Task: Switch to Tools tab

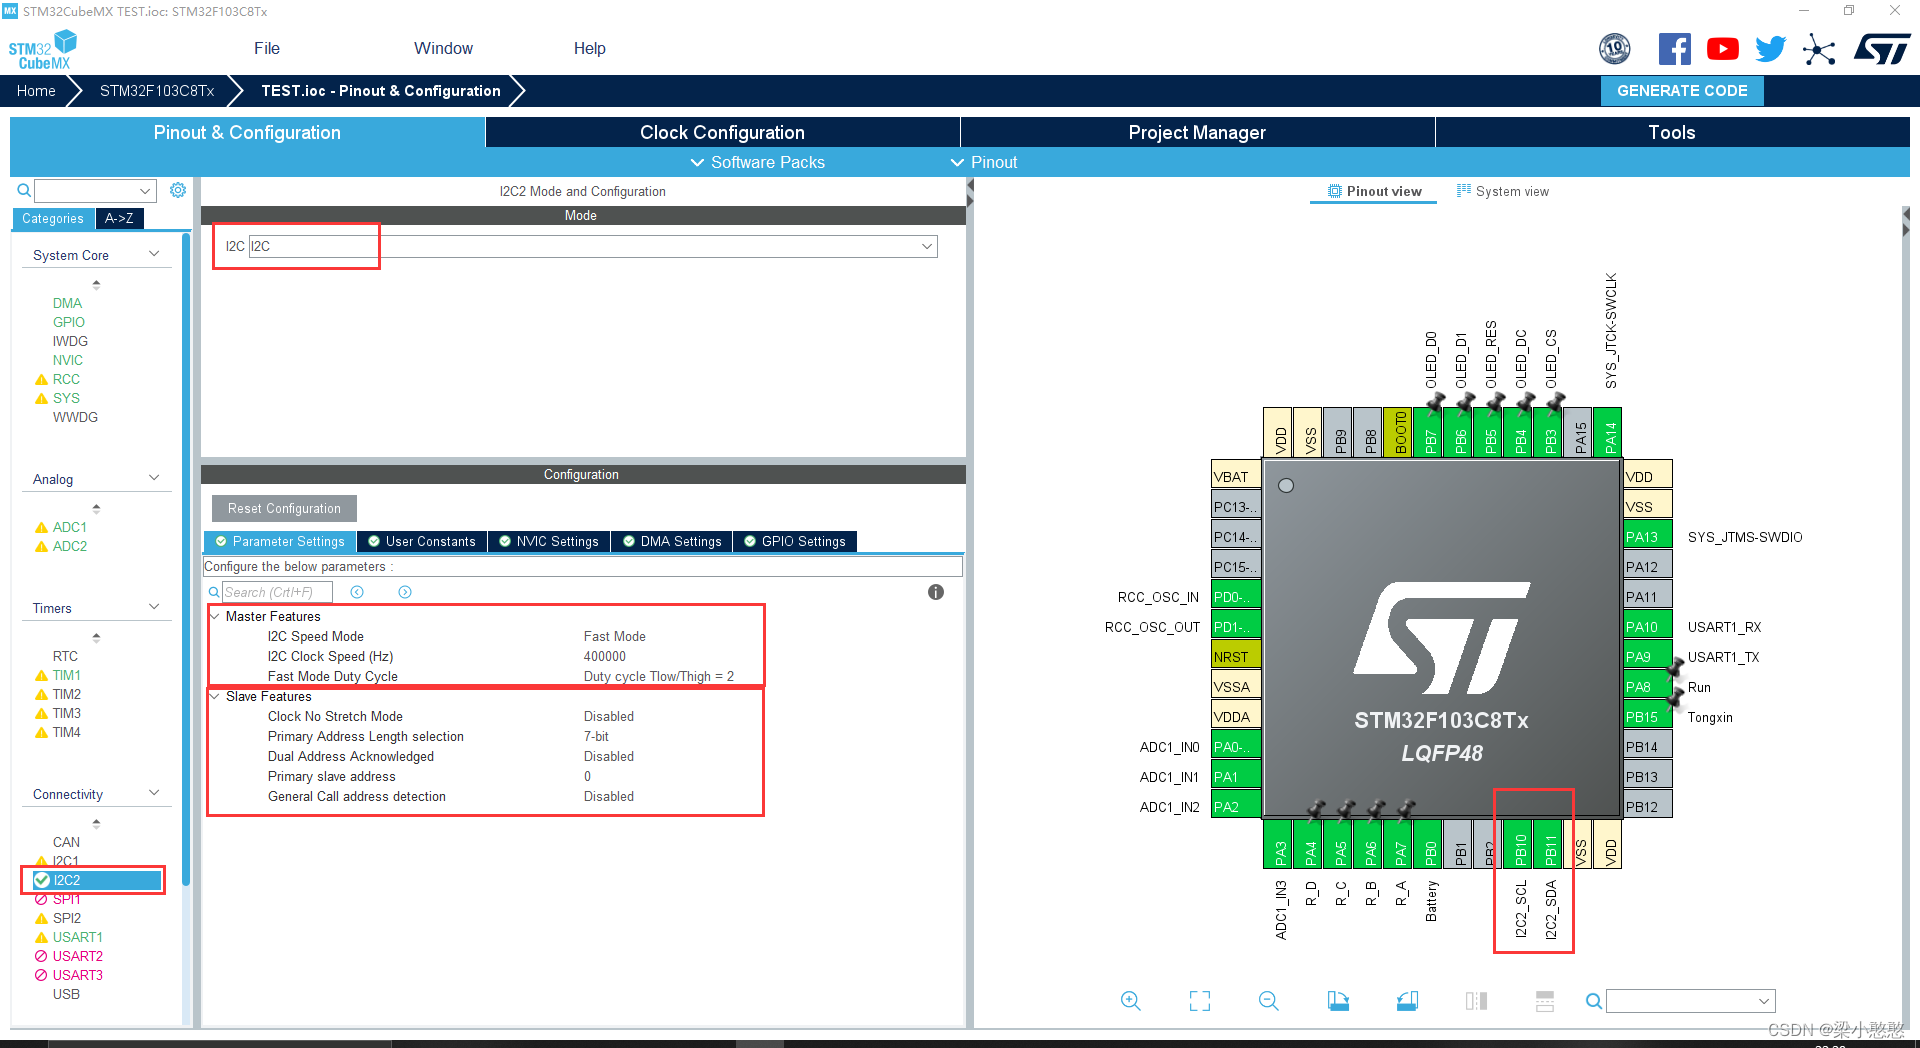Action: [x=1672, y=132]
